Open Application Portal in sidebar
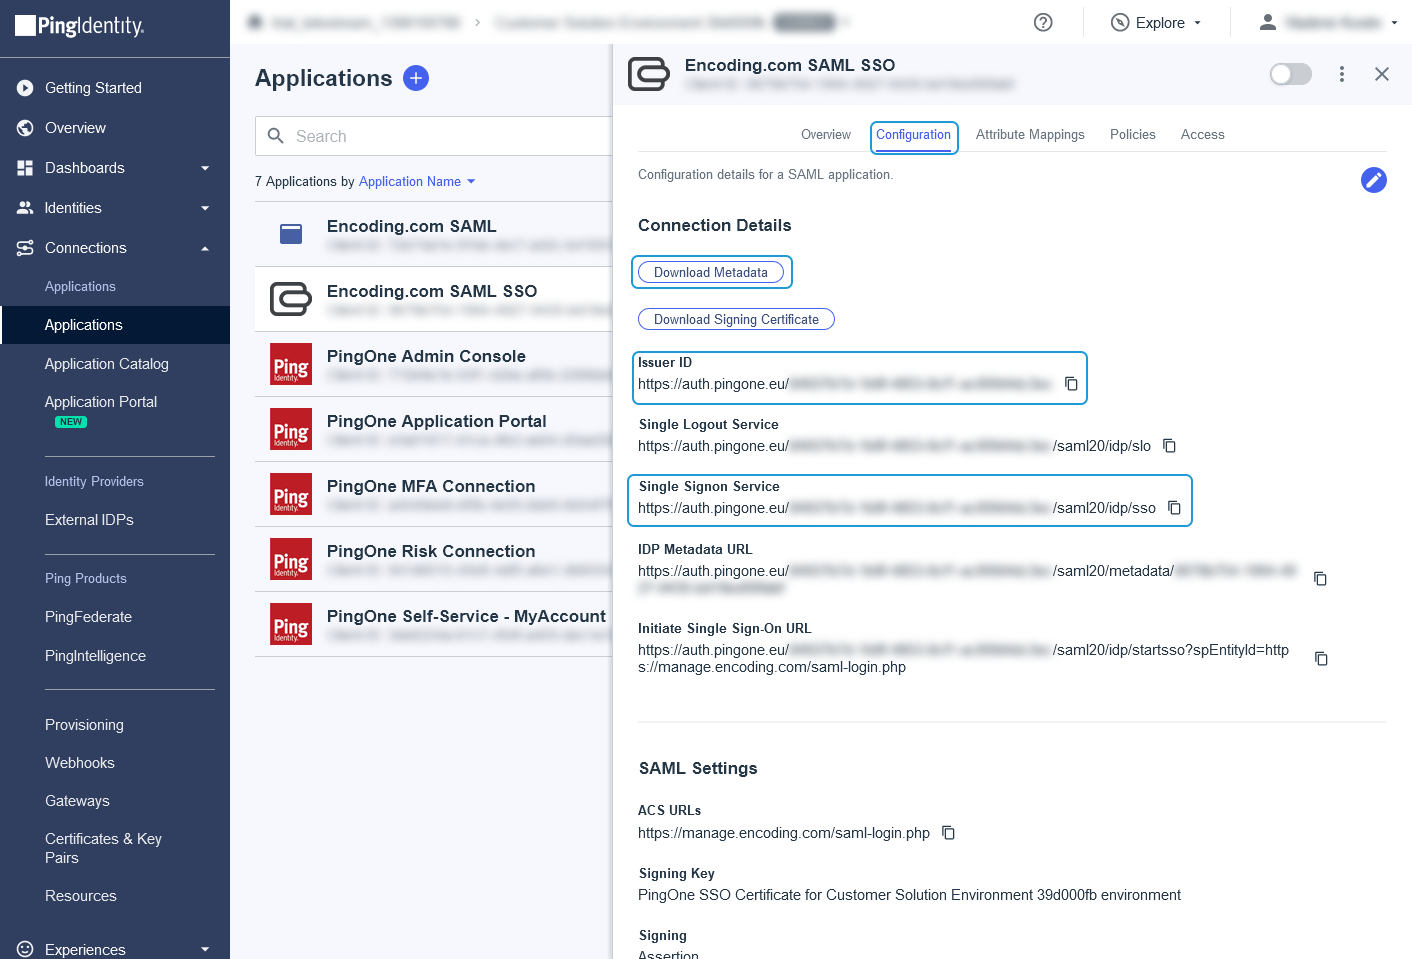Image resolution: width=1412 pixels, height=959 pixels. [x=101, y=402]
